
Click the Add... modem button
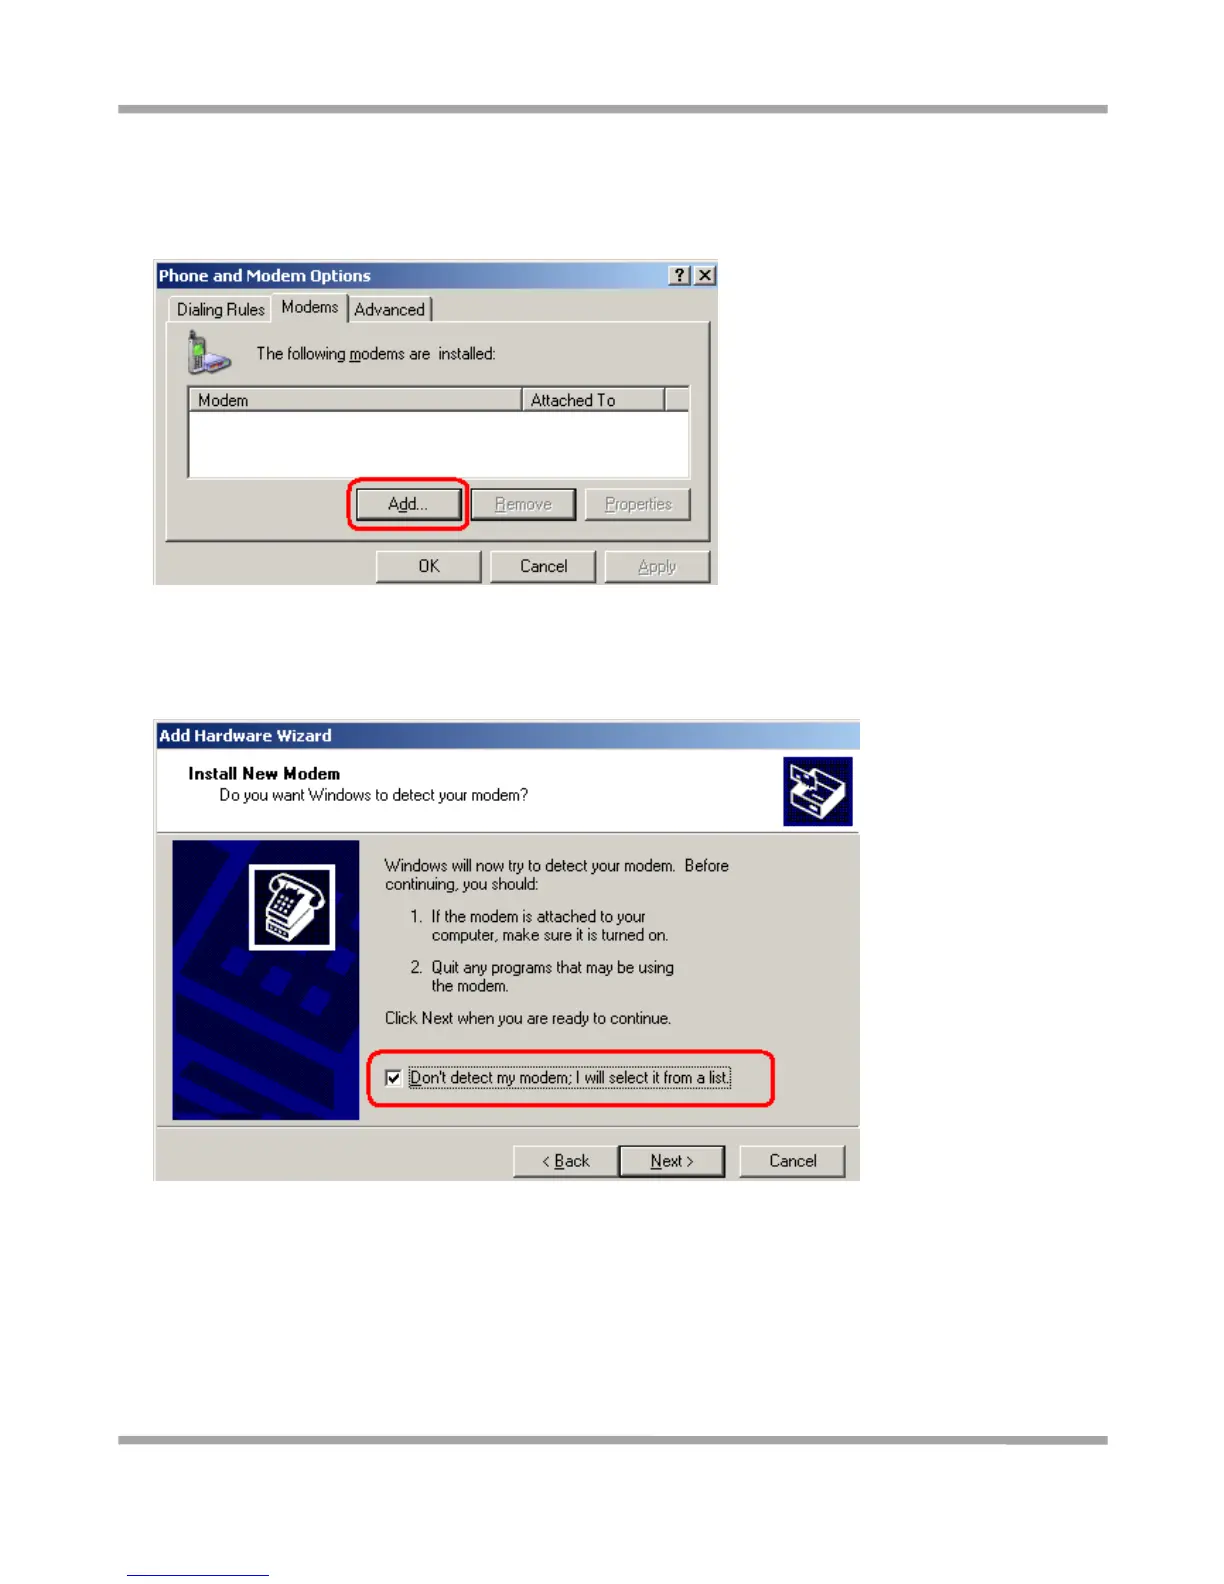pyautogui.click(x=408, y=504)
